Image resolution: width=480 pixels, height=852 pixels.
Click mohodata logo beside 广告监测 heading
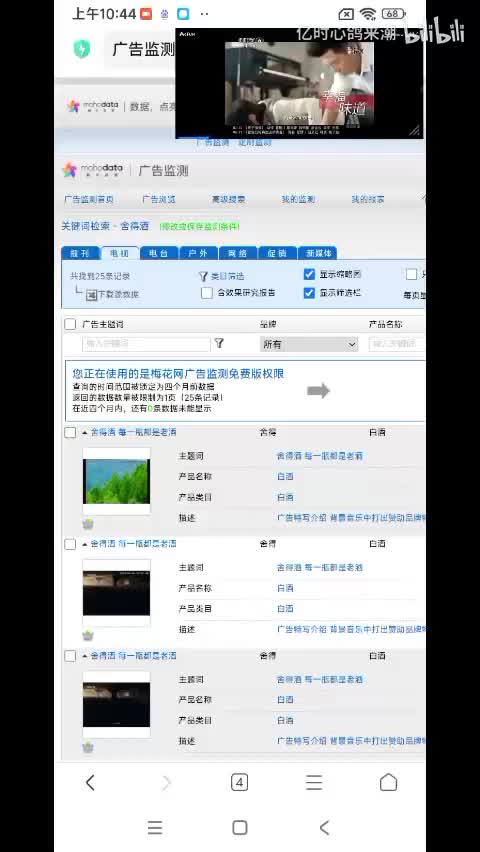[x=92, y=171]
